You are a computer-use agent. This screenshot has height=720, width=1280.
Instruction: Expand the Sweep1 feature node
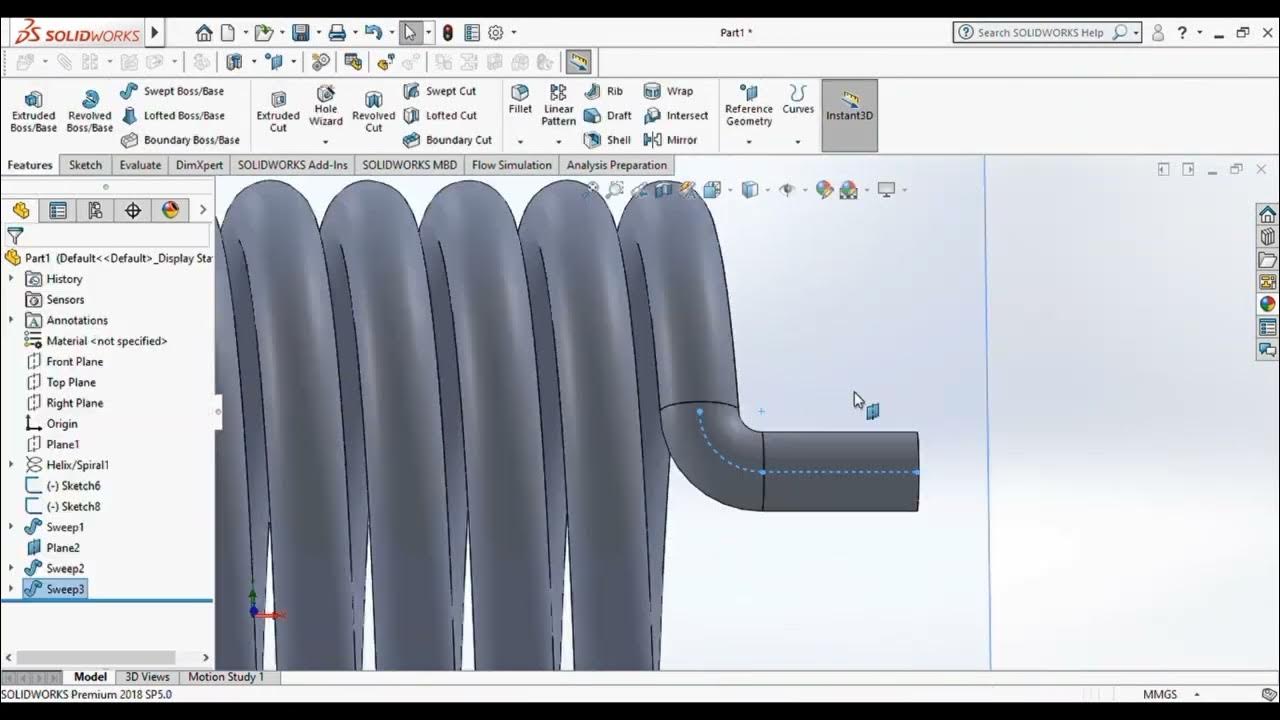click(11, 527)
